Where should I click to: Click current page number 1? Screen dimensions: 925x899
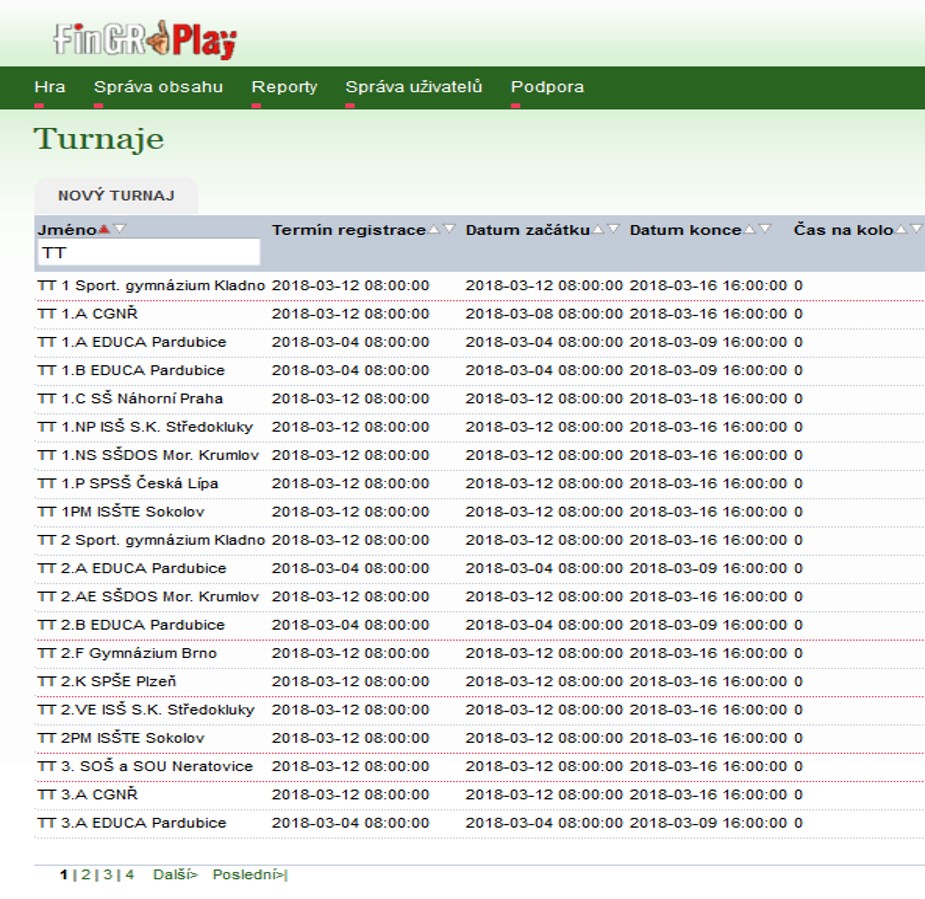point(64,874)
